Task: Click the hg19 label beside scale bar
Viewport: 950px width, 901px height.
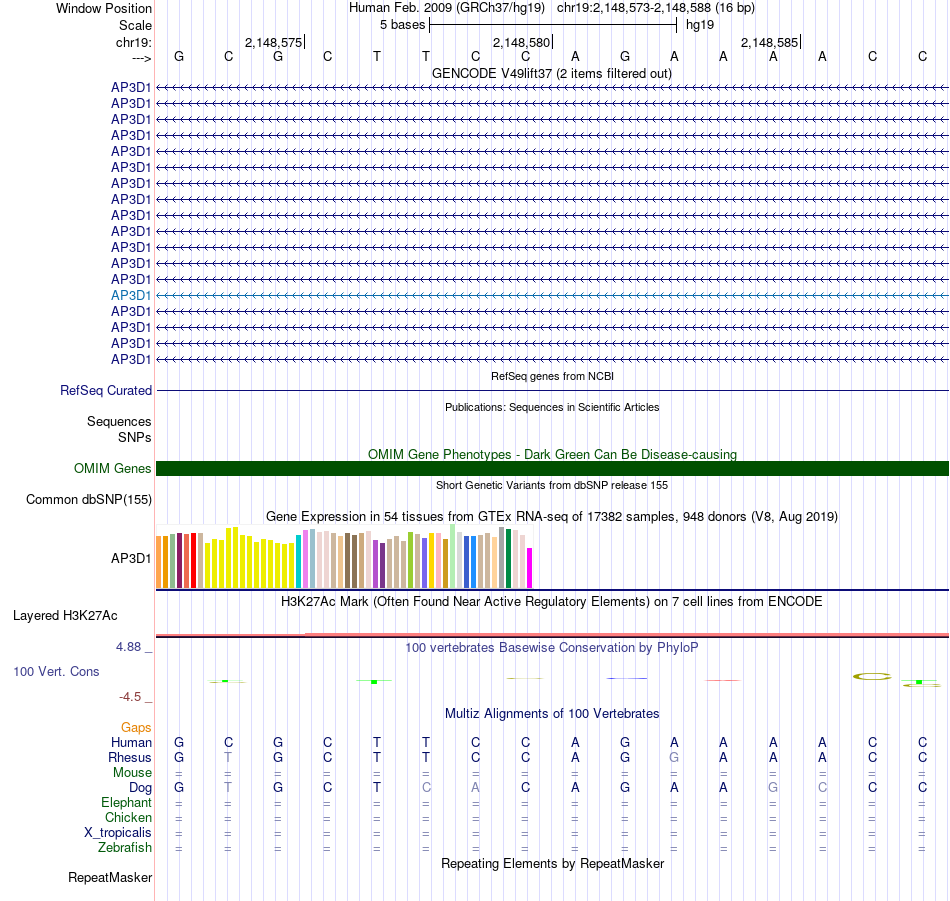Action: click(x=700, y=25)
